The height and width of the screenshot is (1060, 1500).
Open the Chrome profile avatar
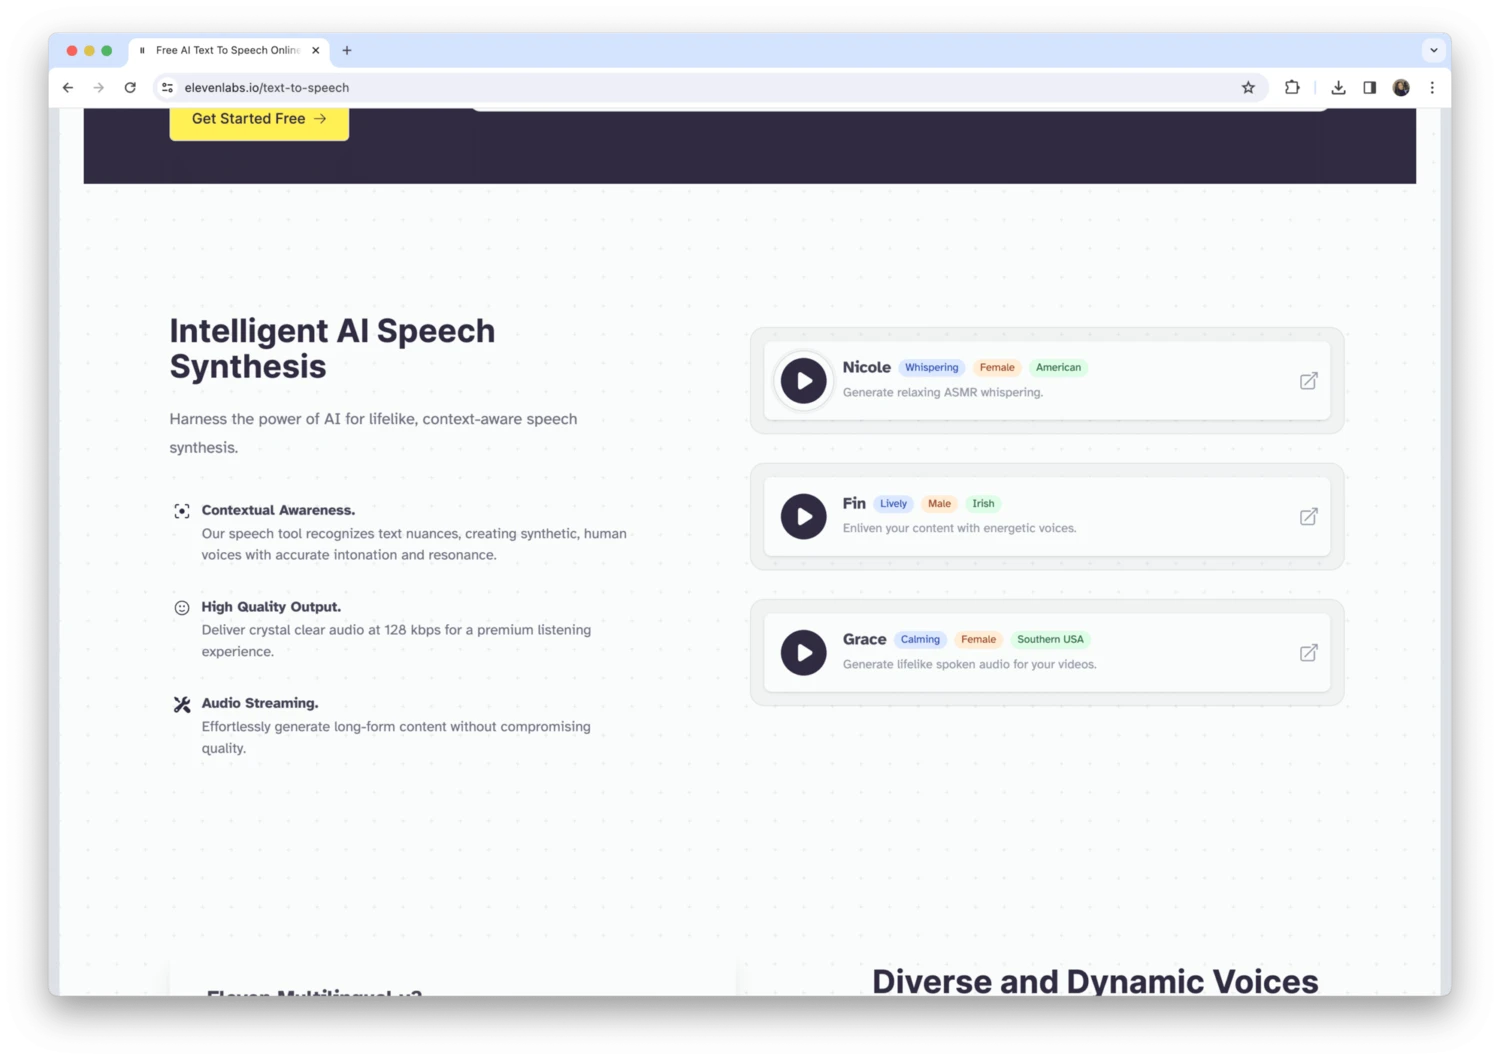pyautogui.click(x=1401, y=88)
